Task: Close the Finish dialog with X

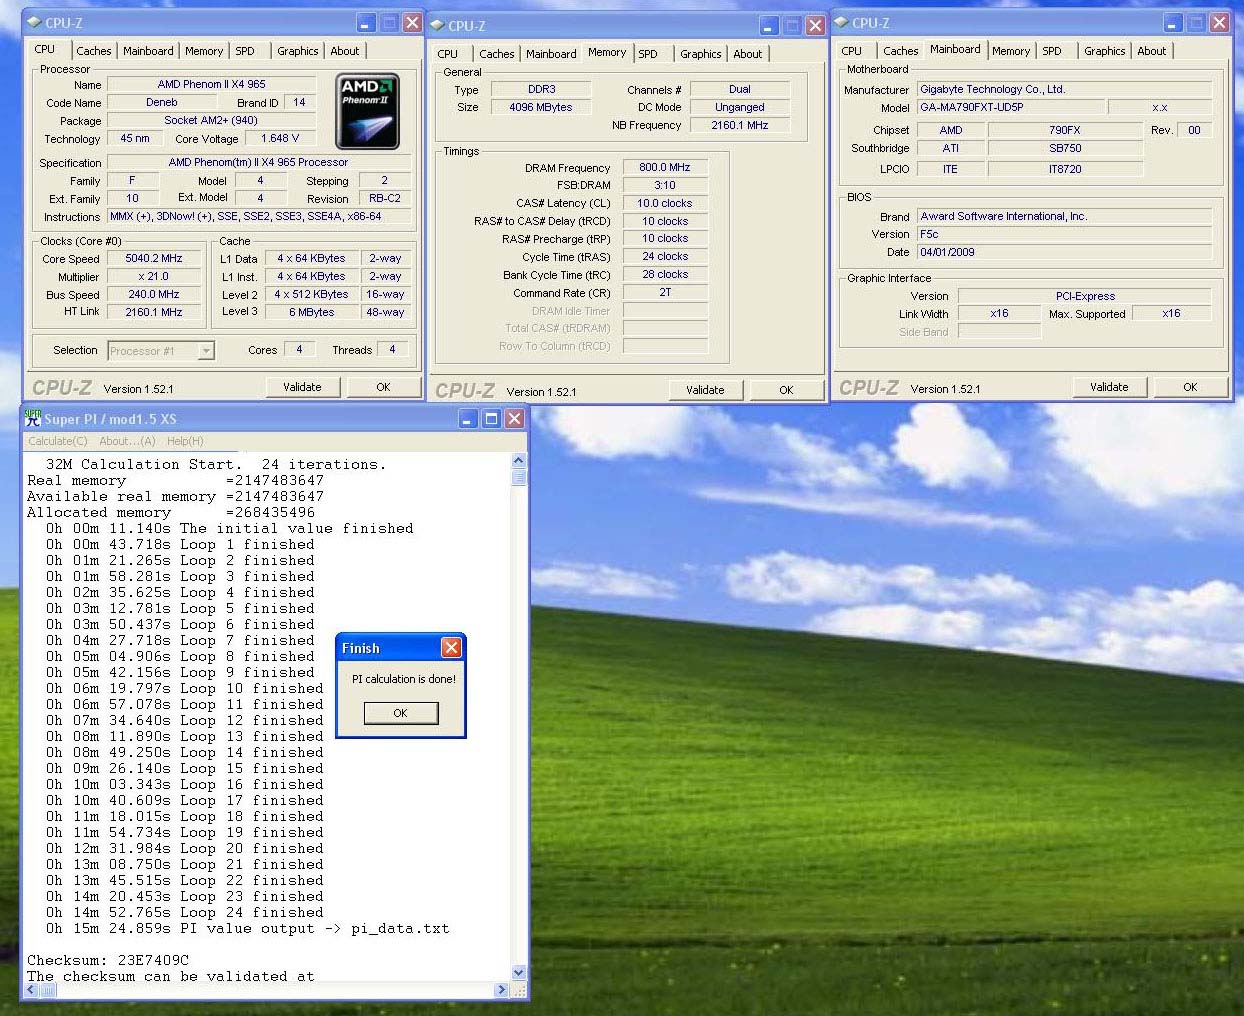Action: (x=452, y=648)
